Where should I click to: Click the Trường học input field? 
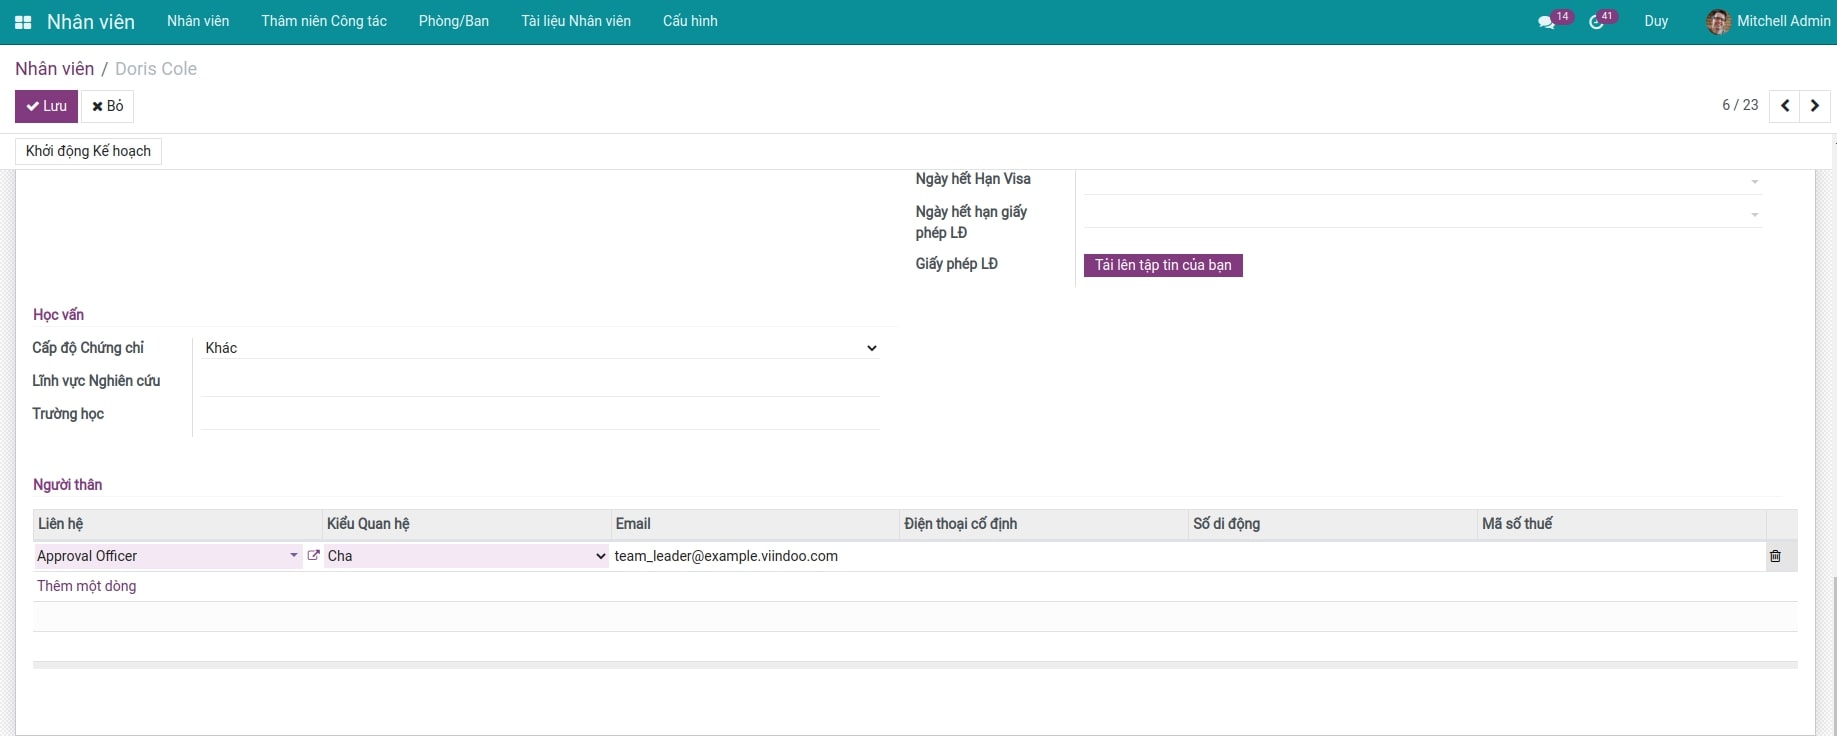point(540,414)
